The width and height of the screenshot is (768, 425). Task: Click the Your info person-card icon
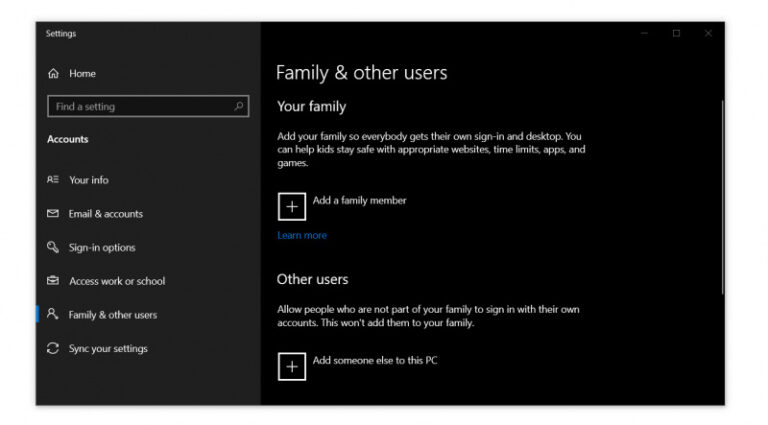pos(53,179)
